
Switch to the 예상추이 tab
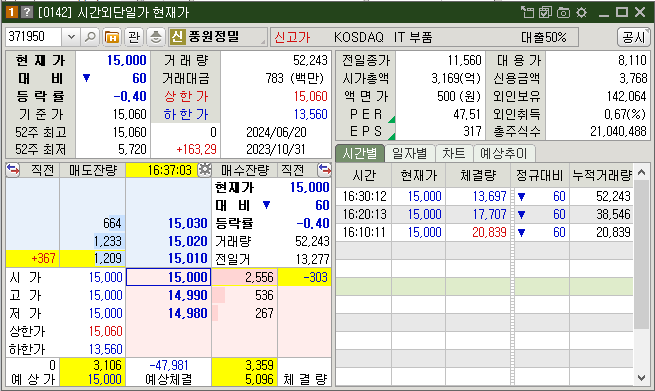[x=504, y=153]
